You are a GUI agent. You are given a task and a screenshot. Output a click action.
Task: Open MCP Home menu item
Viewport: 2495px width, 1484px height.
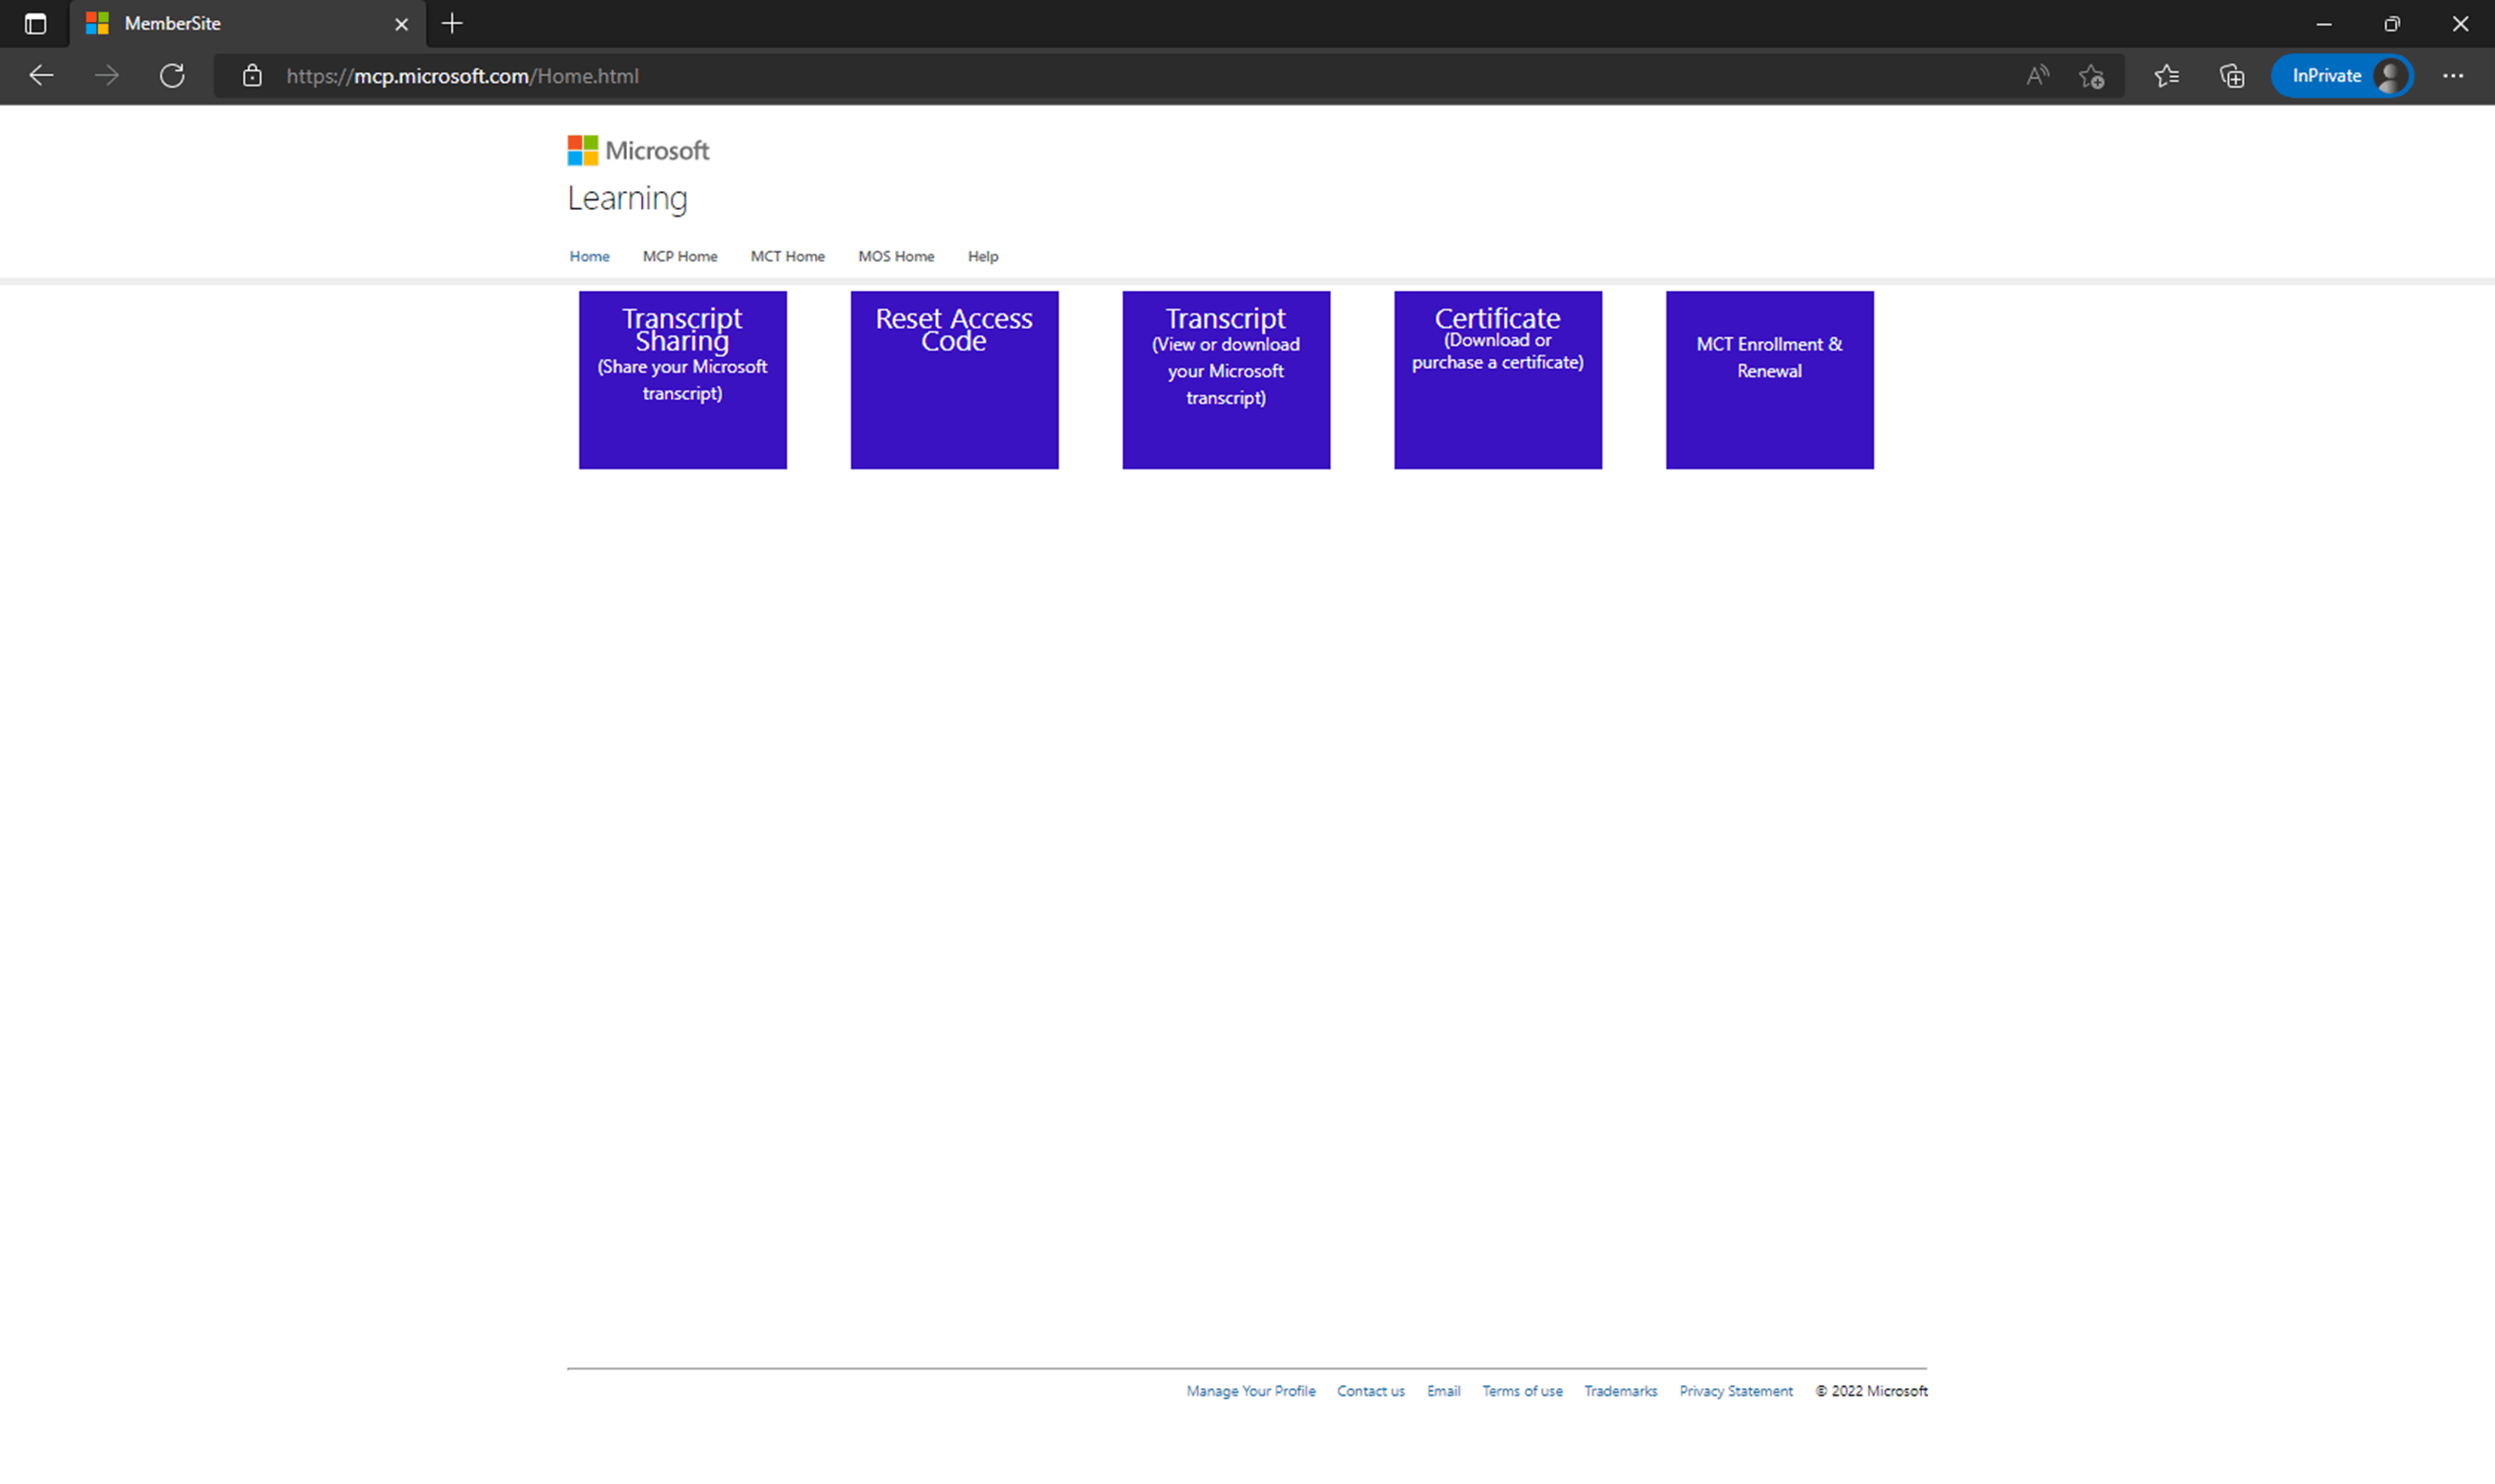click(x=680, y=256)
